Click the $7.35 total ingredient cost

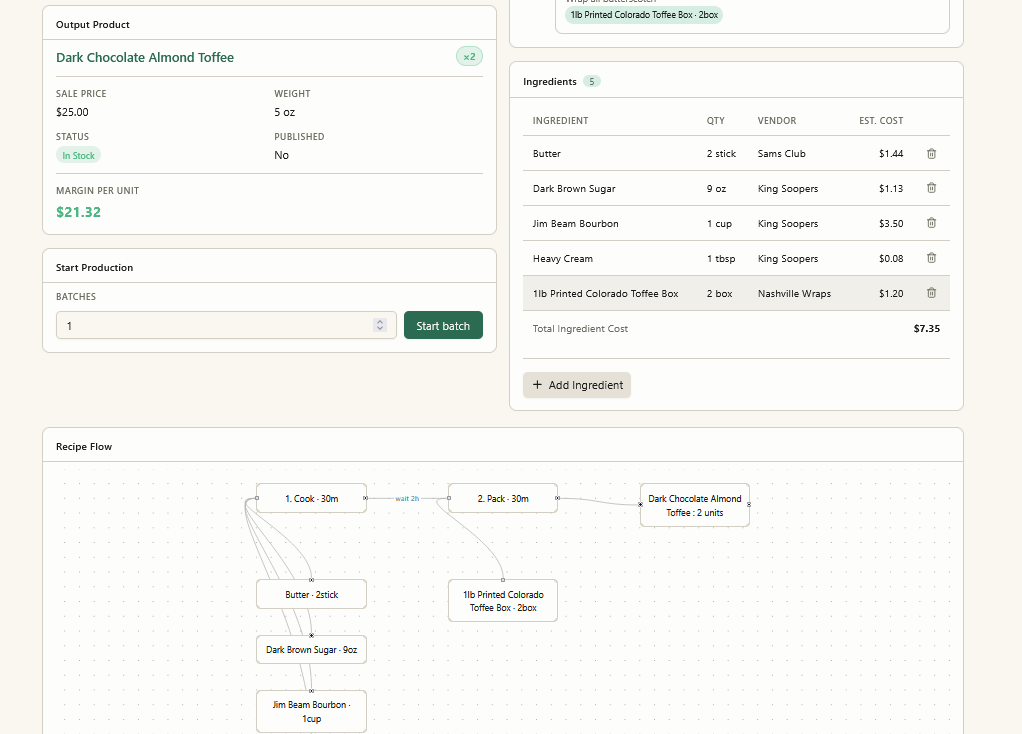[x=927, y=329]
